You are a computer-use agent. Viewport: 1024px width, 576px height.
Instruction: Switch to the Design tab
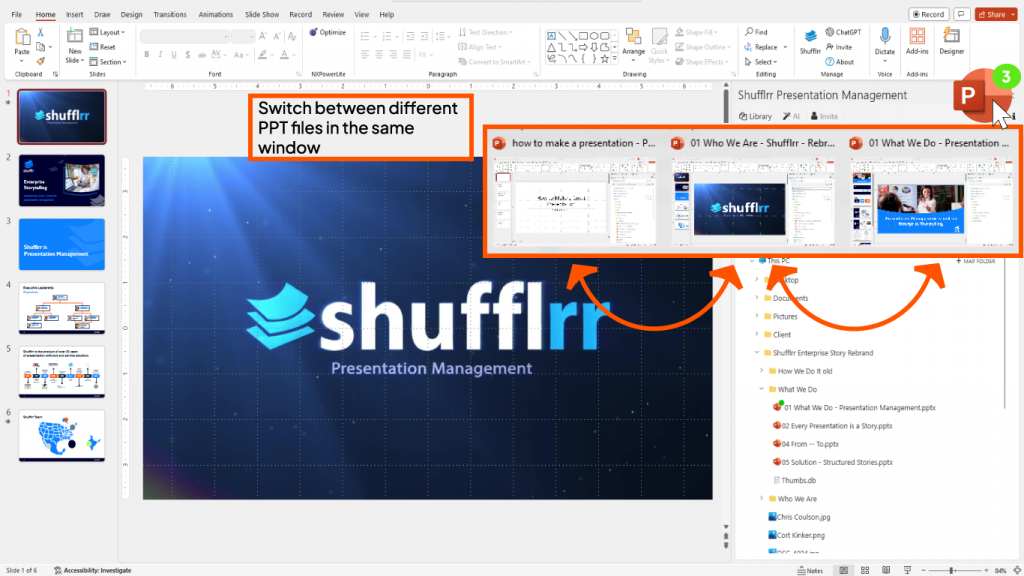[x=131, y=14]
